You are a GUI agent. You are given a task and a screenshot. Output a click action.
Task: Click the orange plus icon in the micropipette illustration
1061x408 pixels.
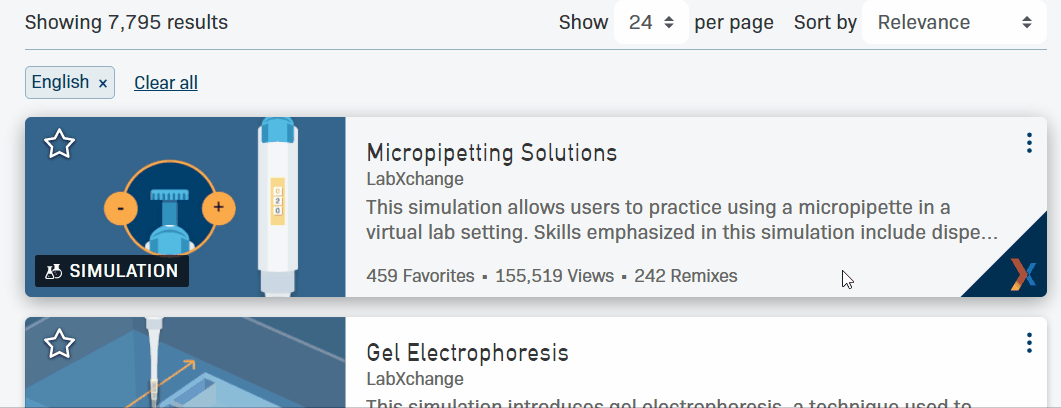tap(218, 209)
